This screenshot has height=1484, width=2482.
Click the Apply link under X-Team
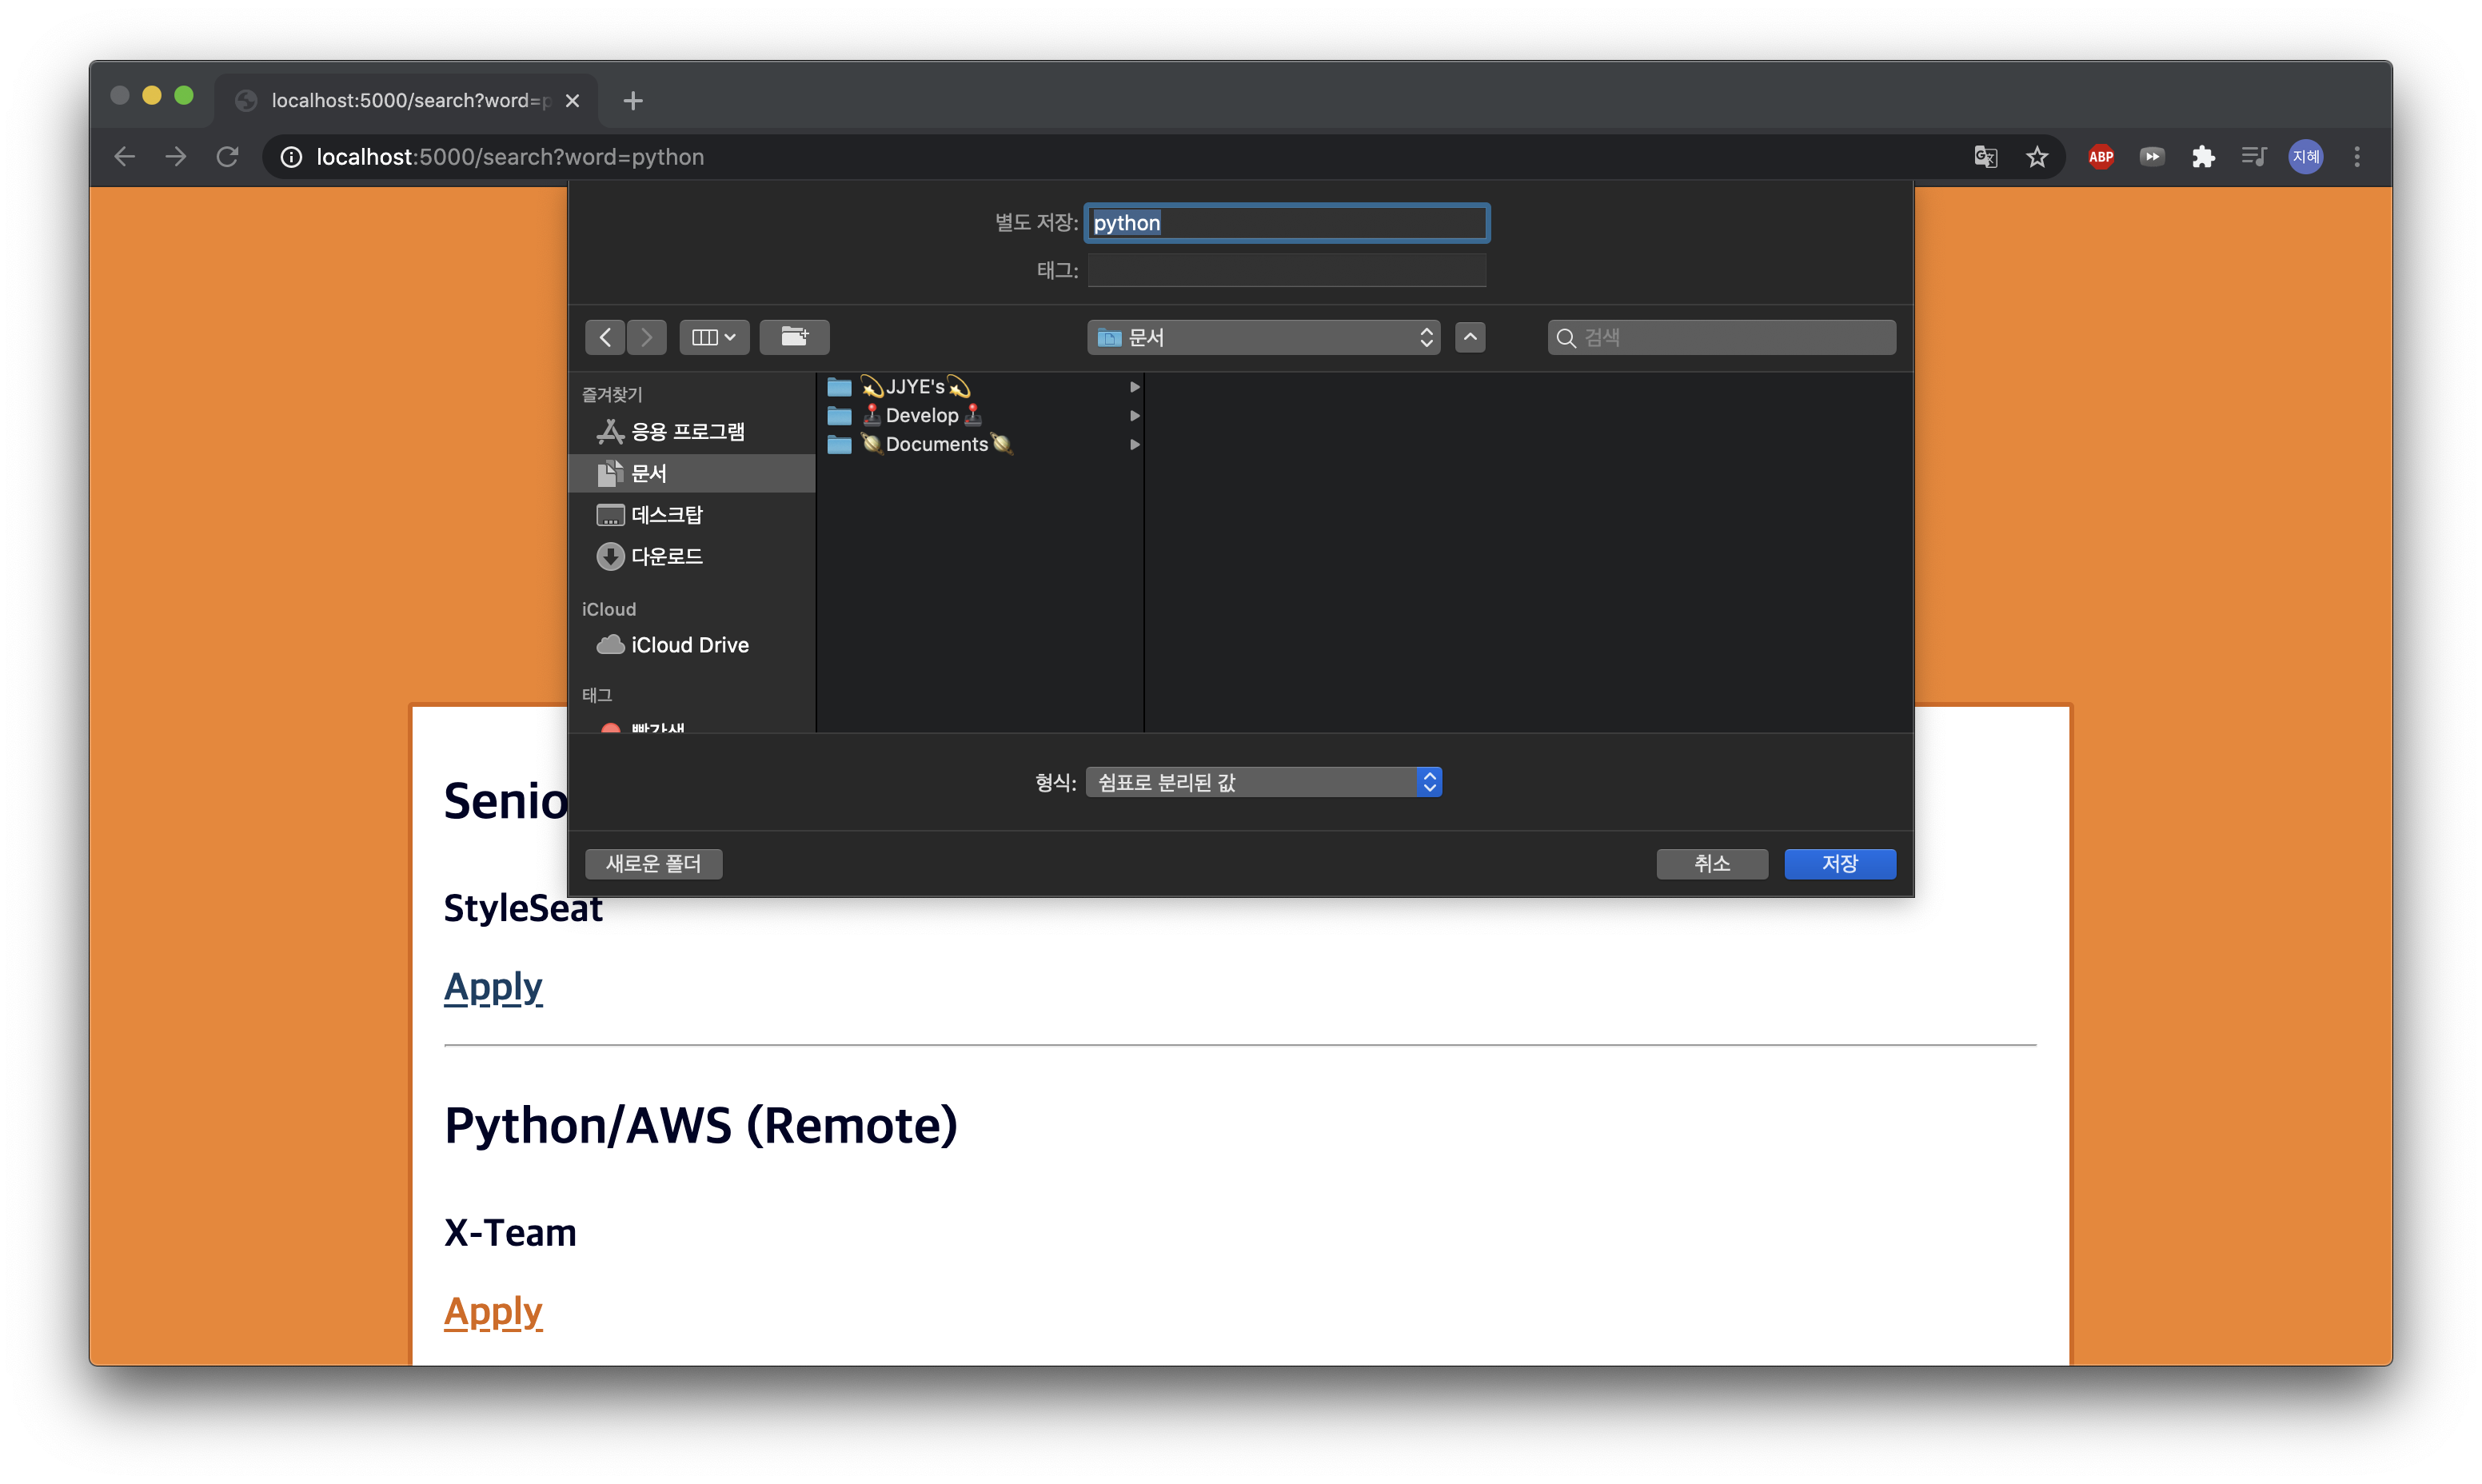(x=493, y=1311)
